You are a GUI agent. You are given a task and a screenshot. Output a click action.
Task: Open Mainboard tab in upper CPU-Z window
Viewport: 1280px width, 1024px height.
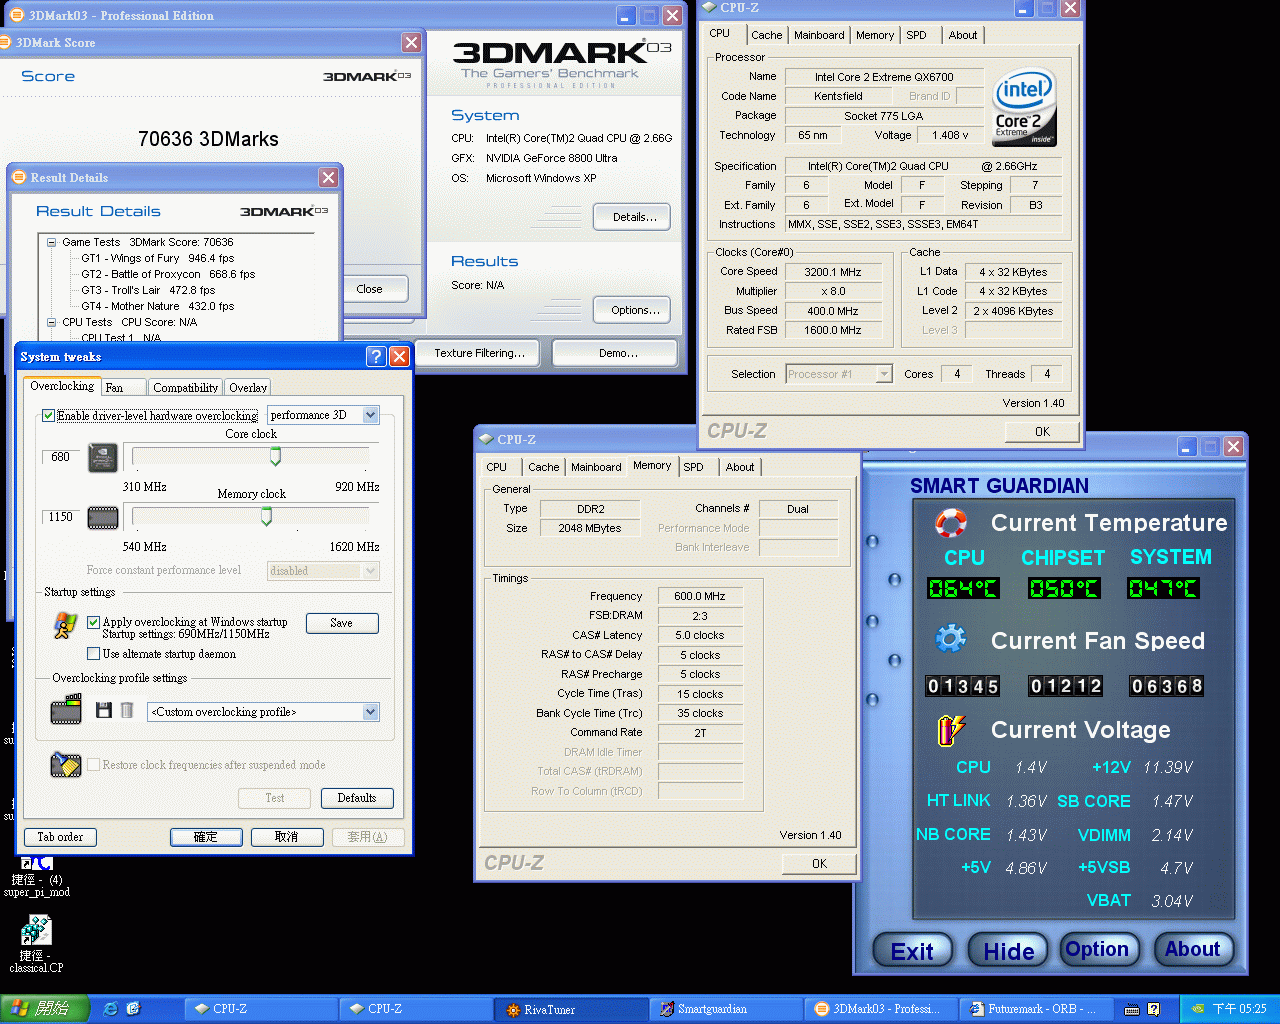point(819,35)
